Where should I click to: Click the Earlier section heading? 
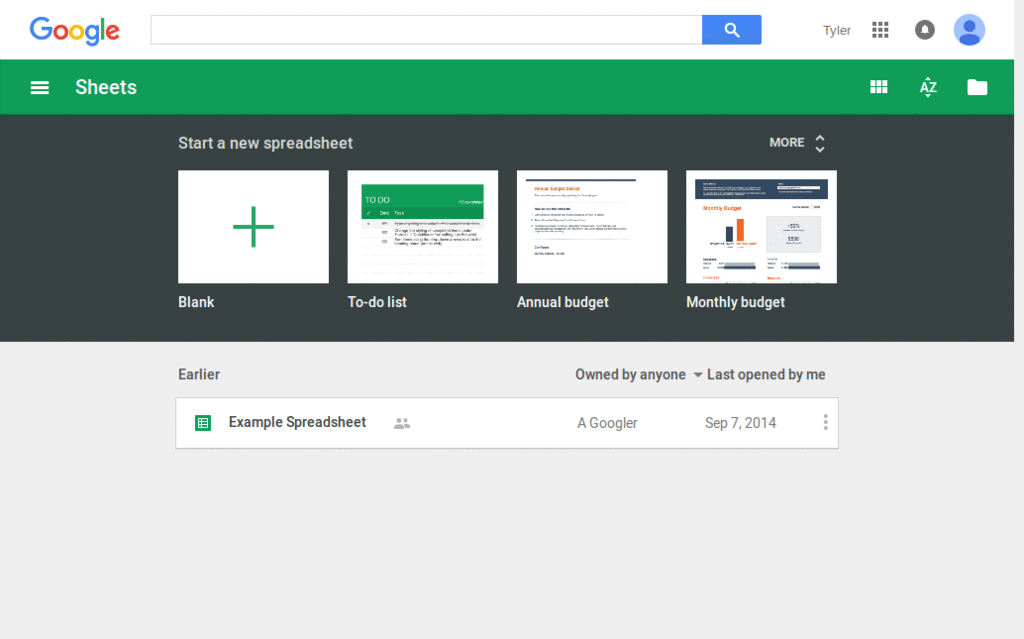point(199,374)
